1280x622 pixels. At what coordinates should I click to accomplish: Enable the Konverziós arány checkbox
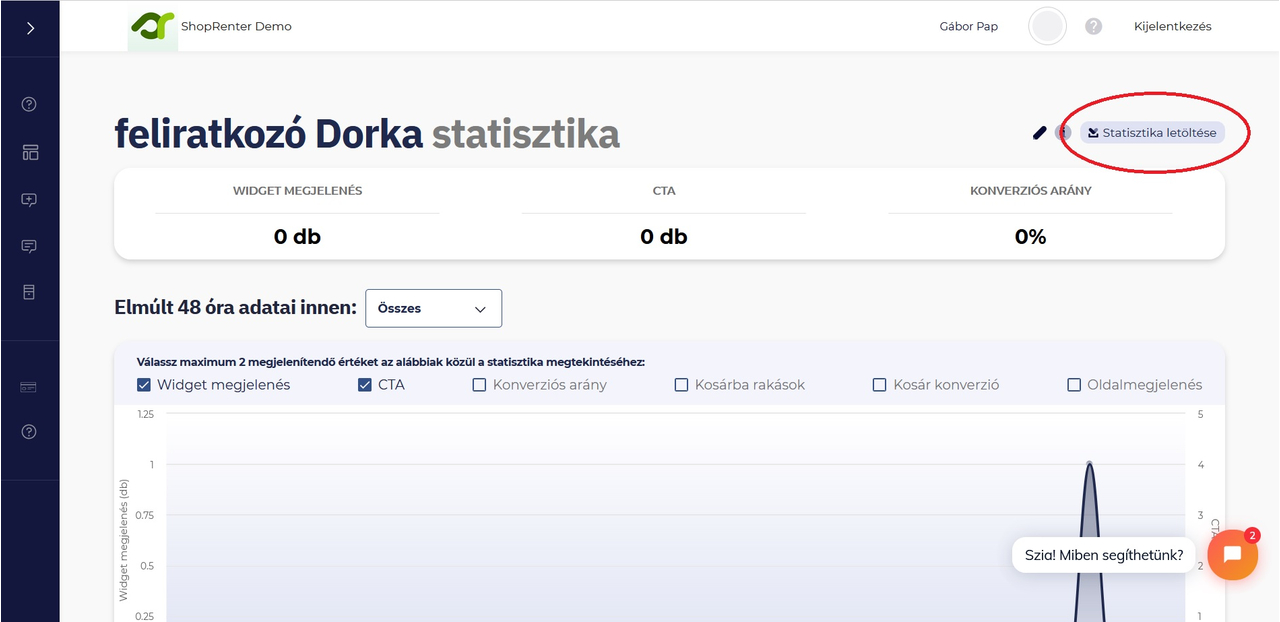click(x=479, y=384)
